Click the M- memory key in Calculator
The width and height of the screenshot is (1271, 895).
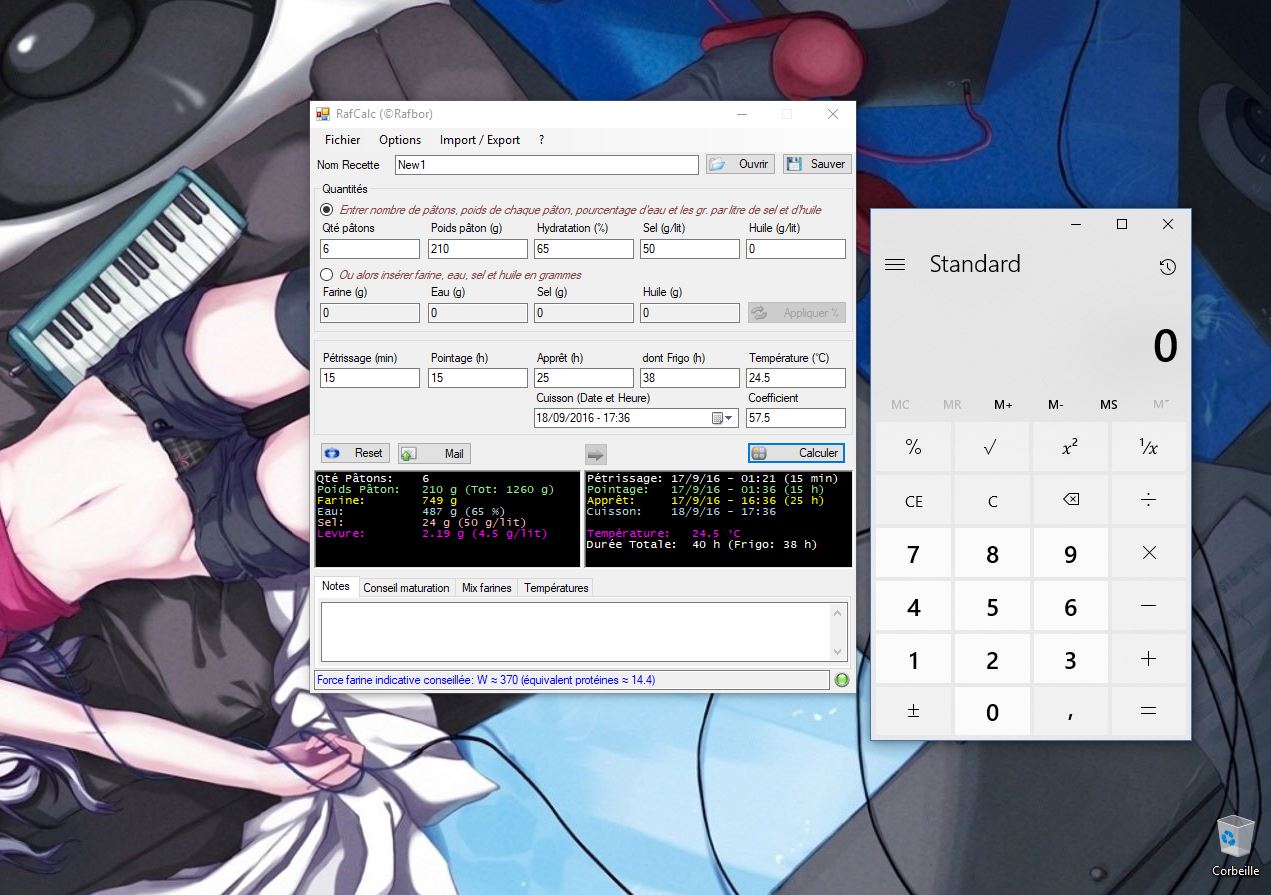pyautogui.click(x=1055, y=404)
